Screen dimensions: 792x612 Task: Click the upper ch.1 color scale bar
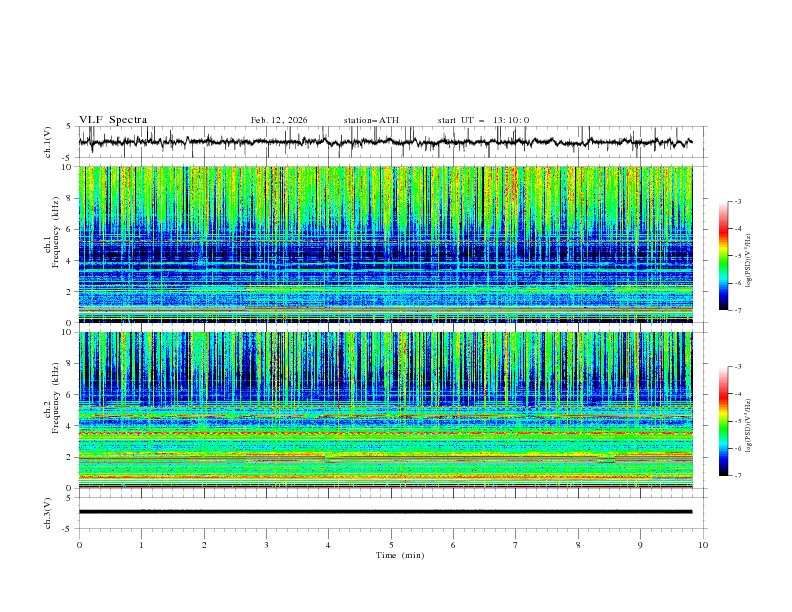pos(723,255)
